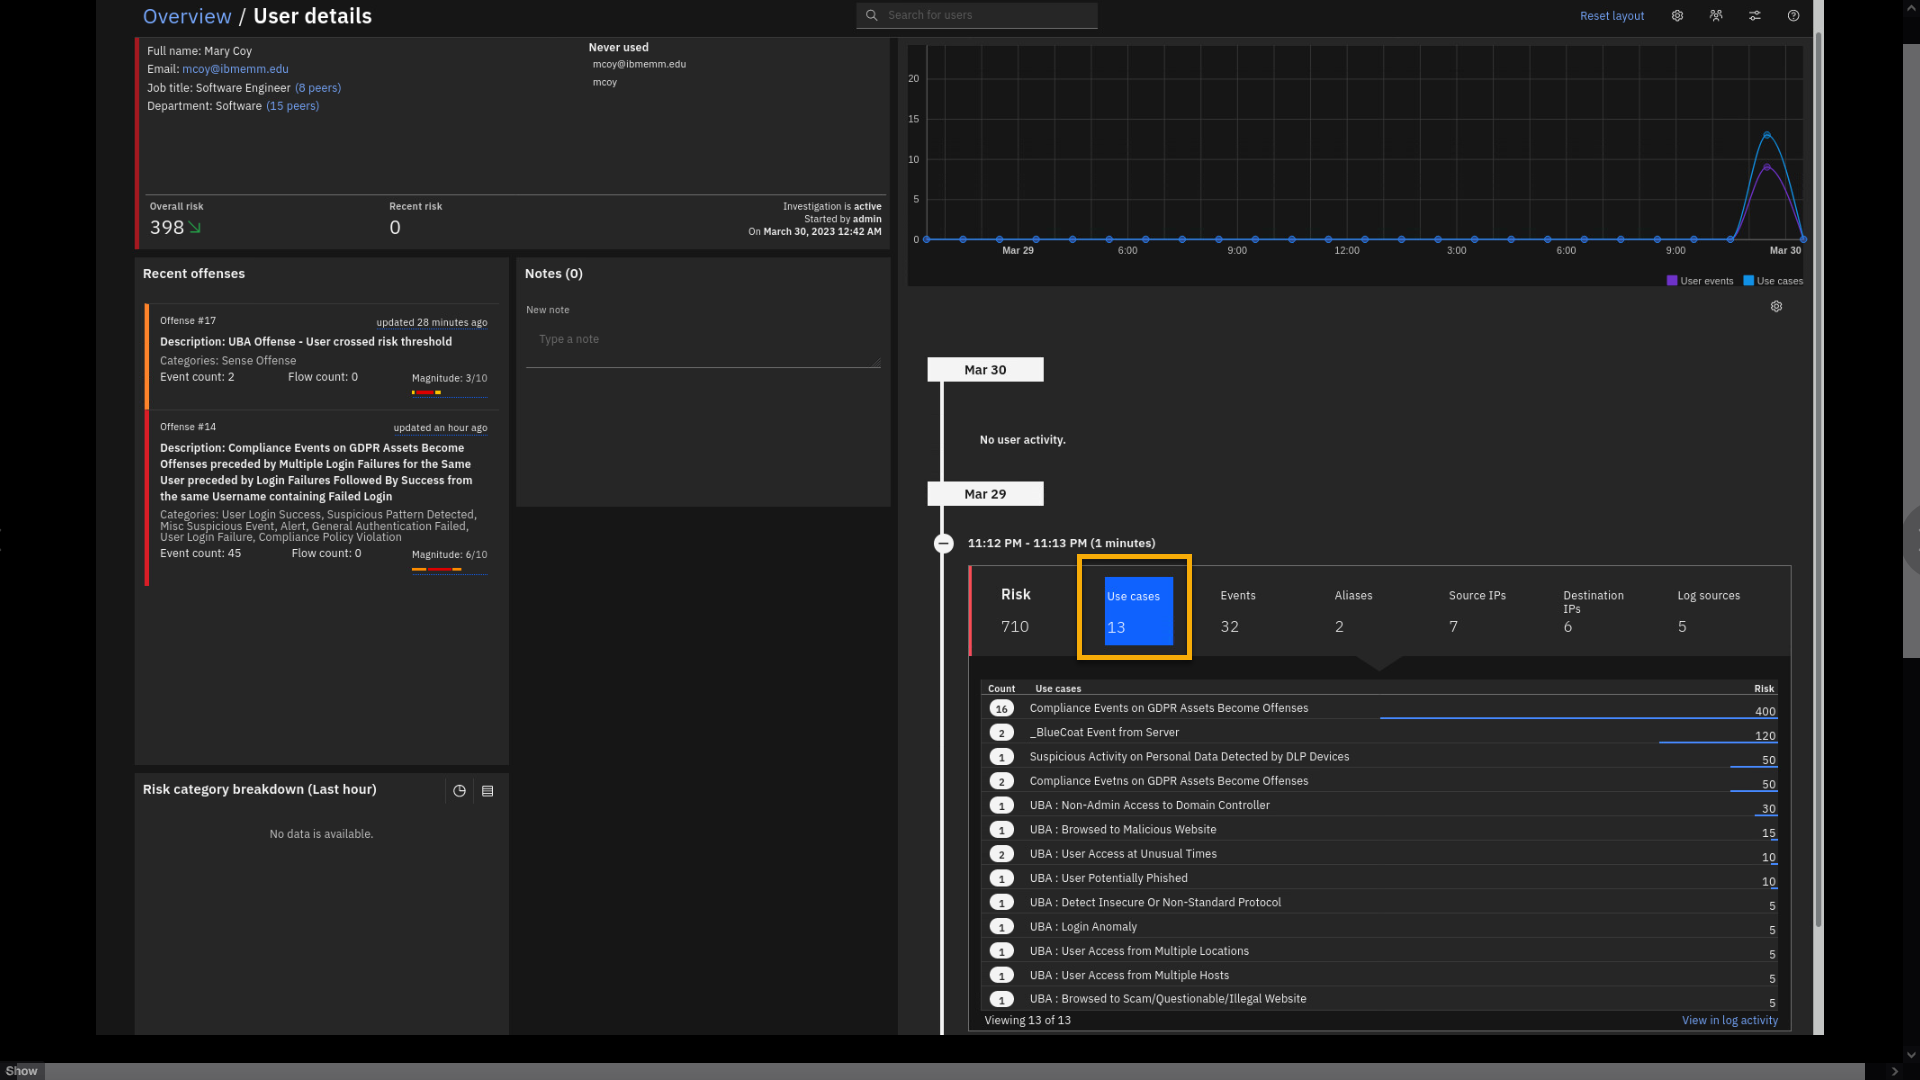
Task: Switch risk breakdown to table view
Action: tap(488, 791)
